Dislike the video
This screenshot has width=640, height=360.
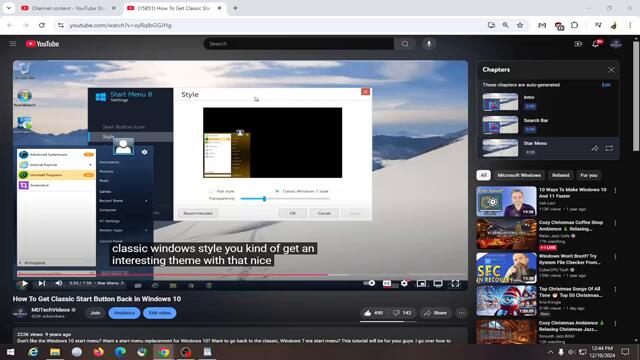(x=402, y=313)
